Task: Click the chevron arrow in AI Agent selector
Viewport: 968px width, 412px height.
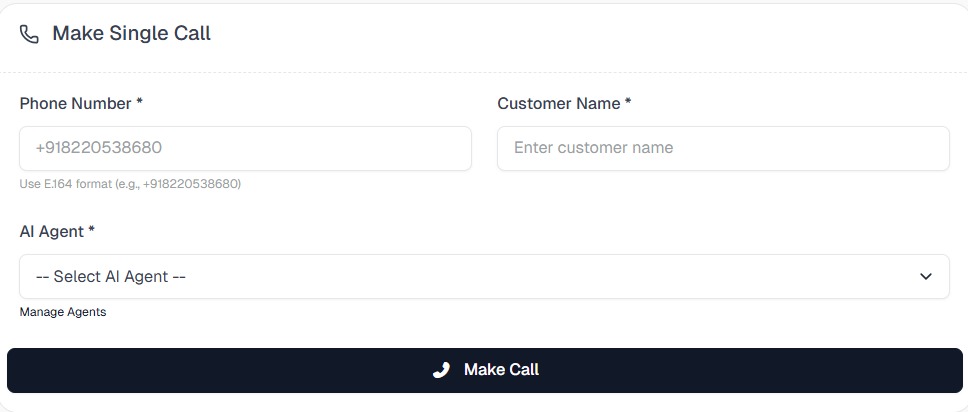Action: tap(926, 277)
